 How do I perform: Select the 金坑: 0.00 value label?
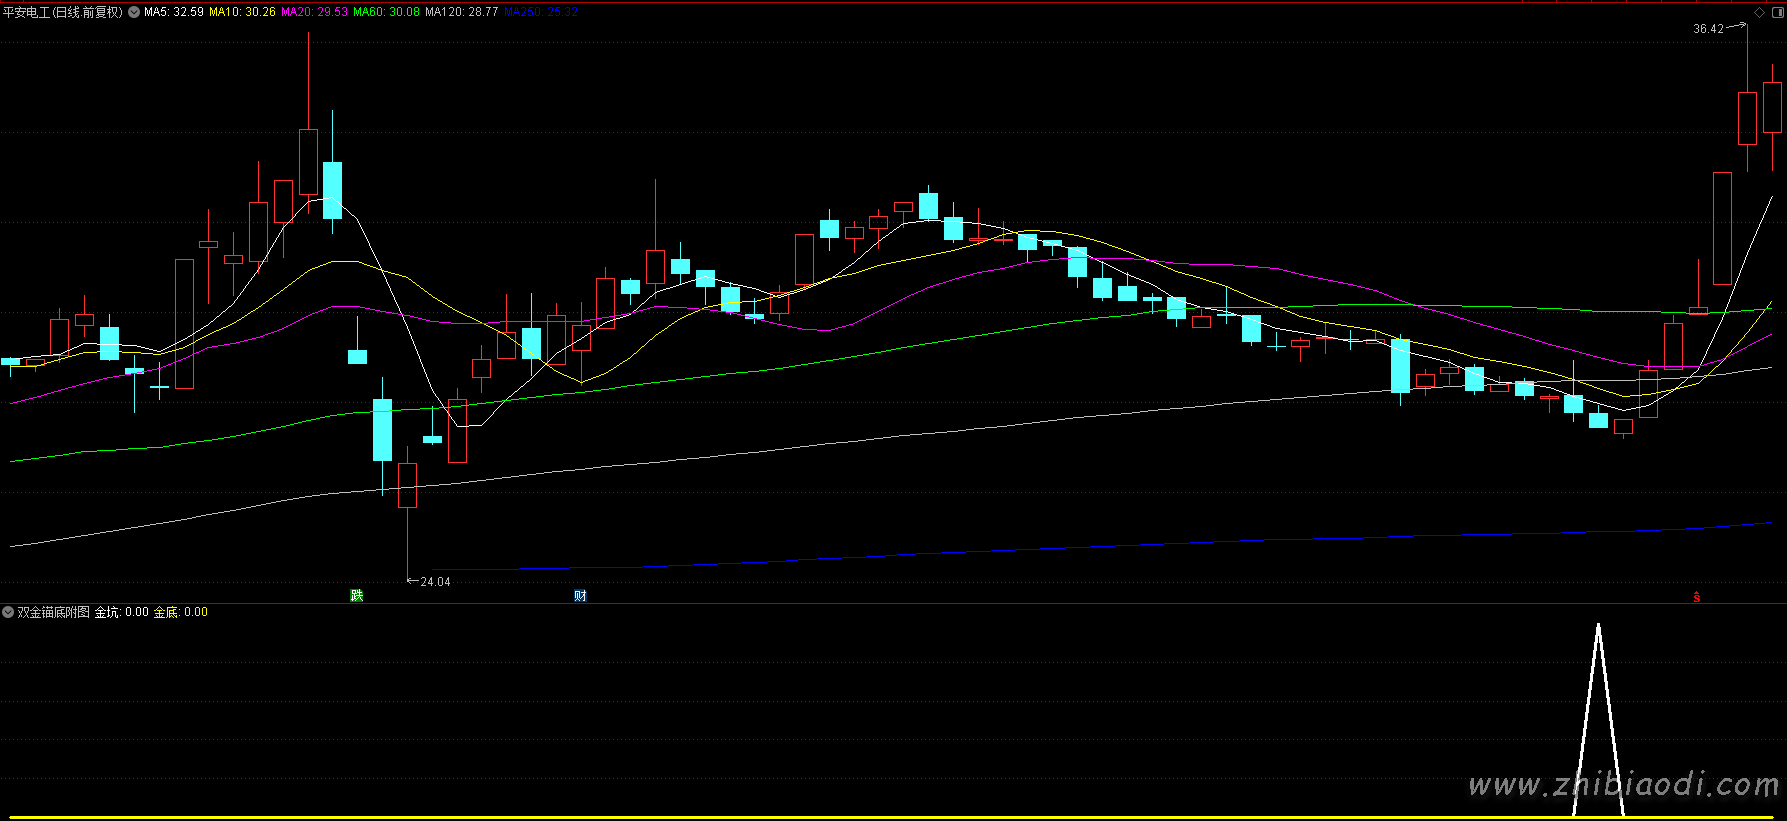(122, 612)
